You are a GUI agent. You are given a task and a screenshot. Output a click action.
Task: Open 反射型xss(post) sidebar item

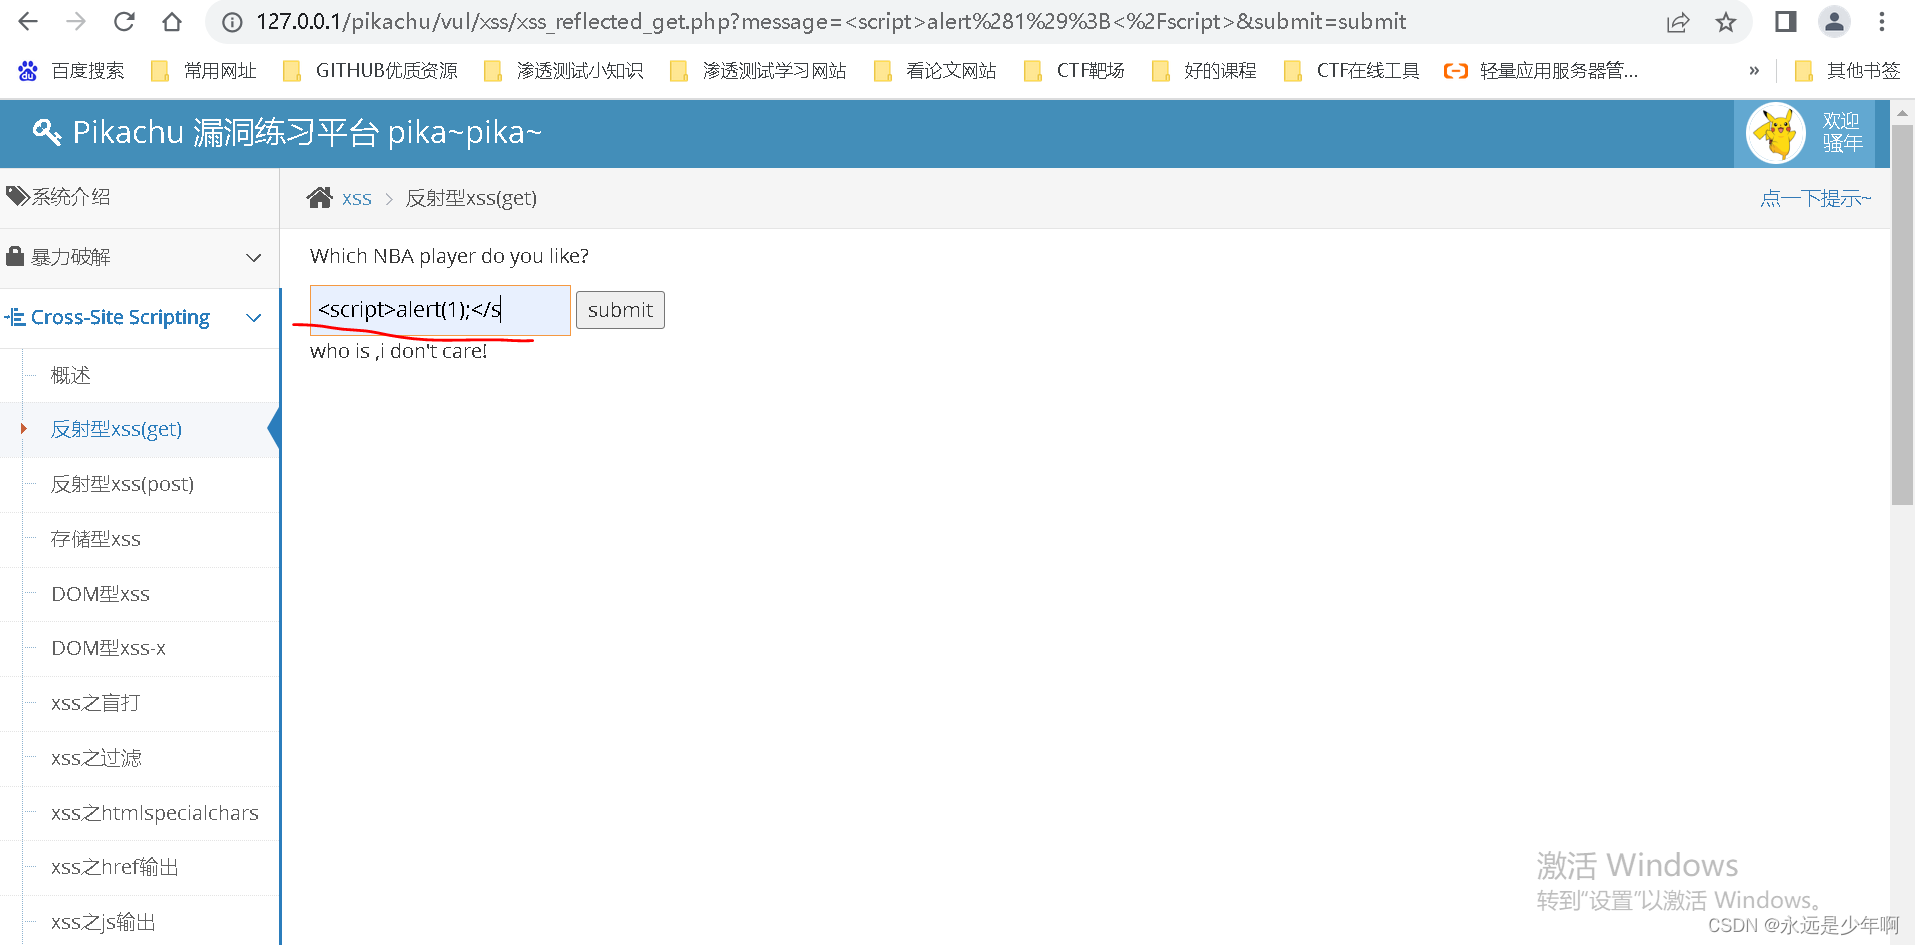pyautogui.click(x=140, y=484)
